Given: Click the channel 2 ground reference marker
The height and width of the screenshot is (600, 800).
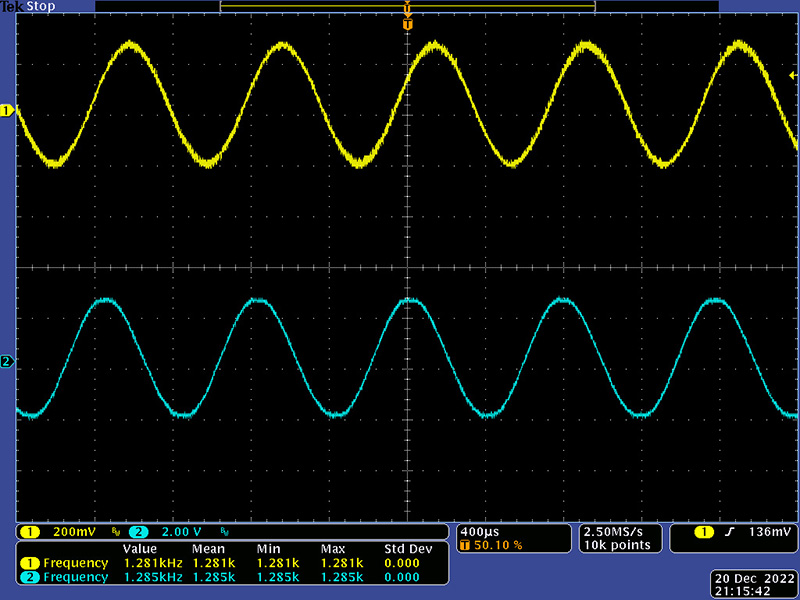Looking at the screenshot, I should coord(7,362).
